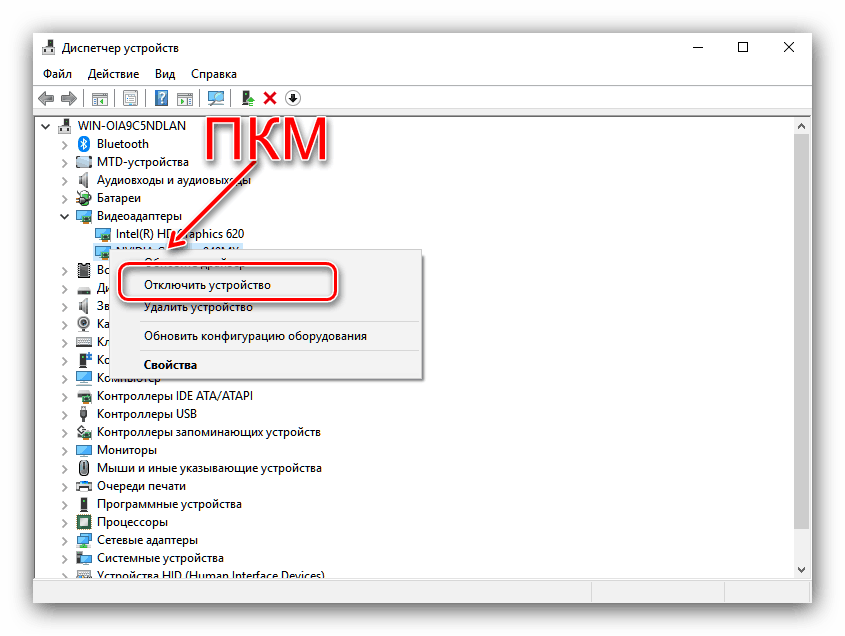Expand the Батареи category
845x636 pixels.
point(65,199)
